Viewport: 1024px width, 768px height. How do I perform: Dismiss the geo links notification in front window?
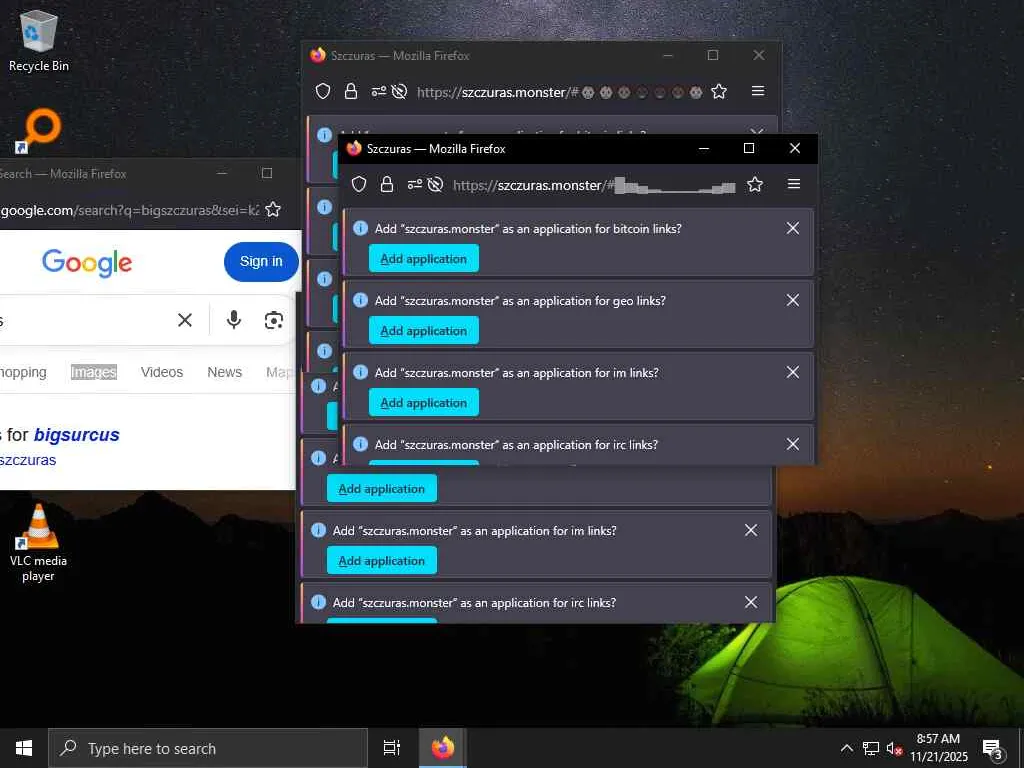(792, 300)
